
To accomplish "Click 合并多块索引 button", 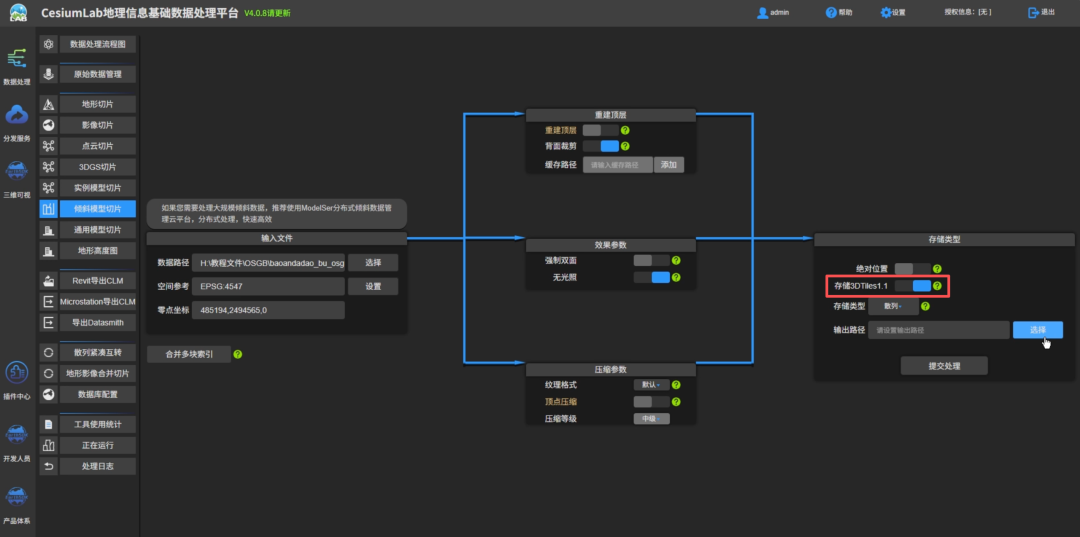I will 189,354.
